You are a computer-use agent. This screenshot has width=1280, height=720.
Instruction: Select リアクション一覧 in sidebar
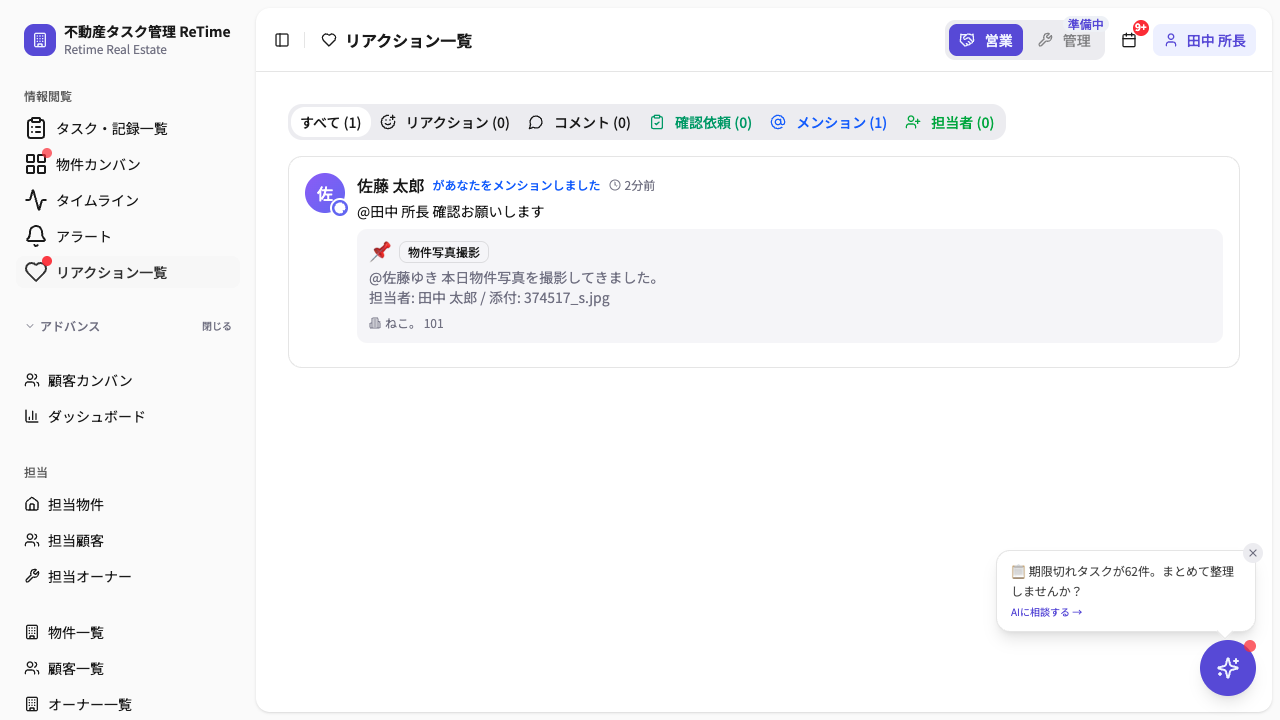click(128, 272)
